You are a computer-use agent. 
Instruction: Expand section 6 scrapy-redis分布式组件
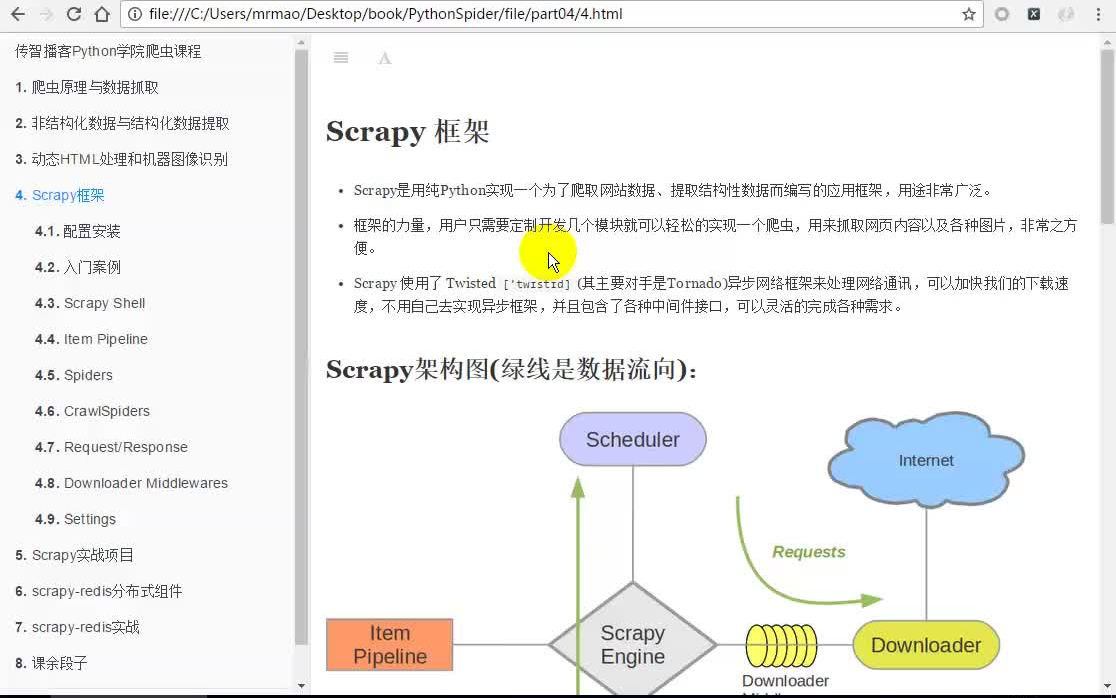click(x=96, y=591)
